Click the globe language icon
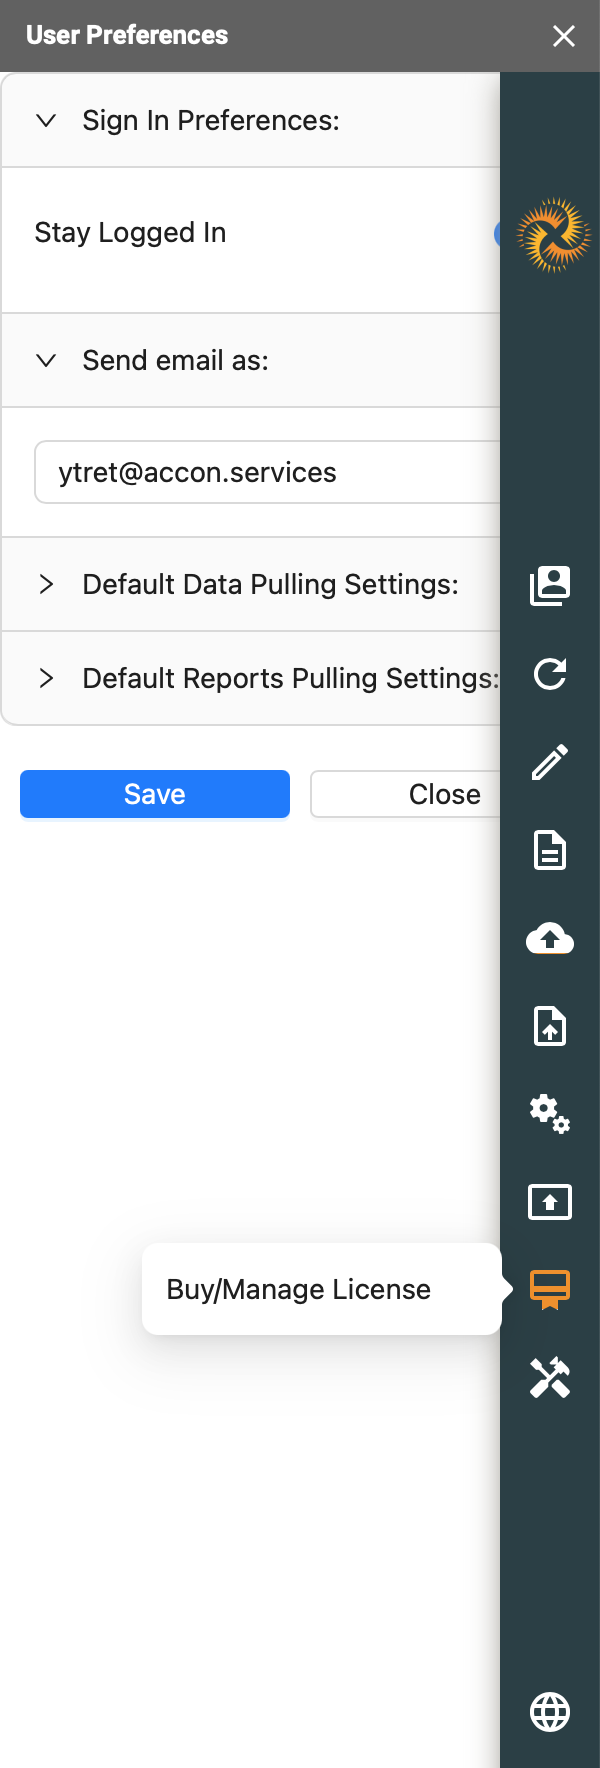 click(x=550, y=1712)
